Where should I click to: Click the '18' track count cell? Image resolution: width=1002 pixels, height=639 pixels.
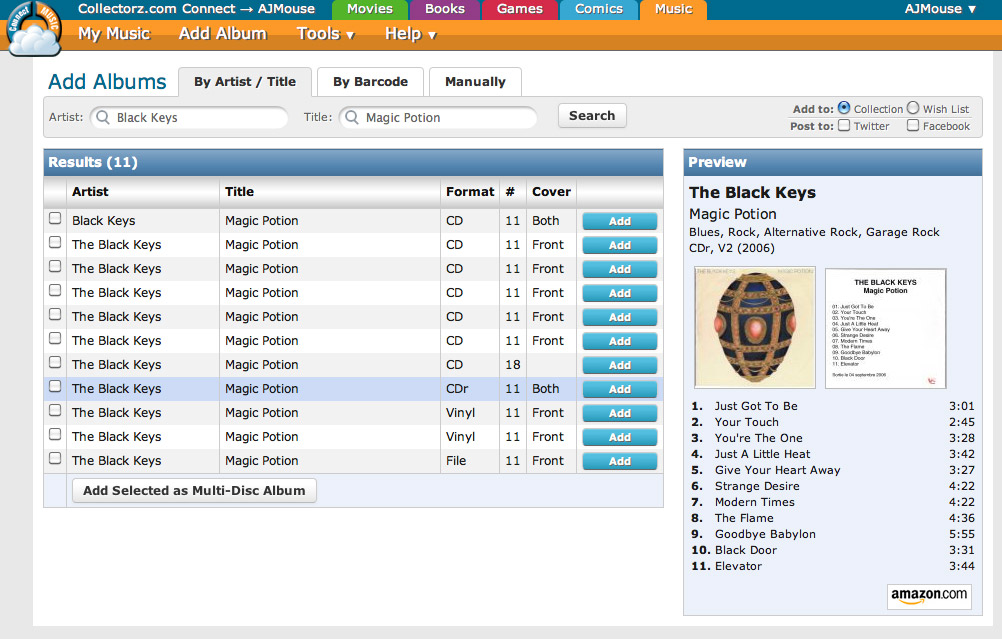513,365
